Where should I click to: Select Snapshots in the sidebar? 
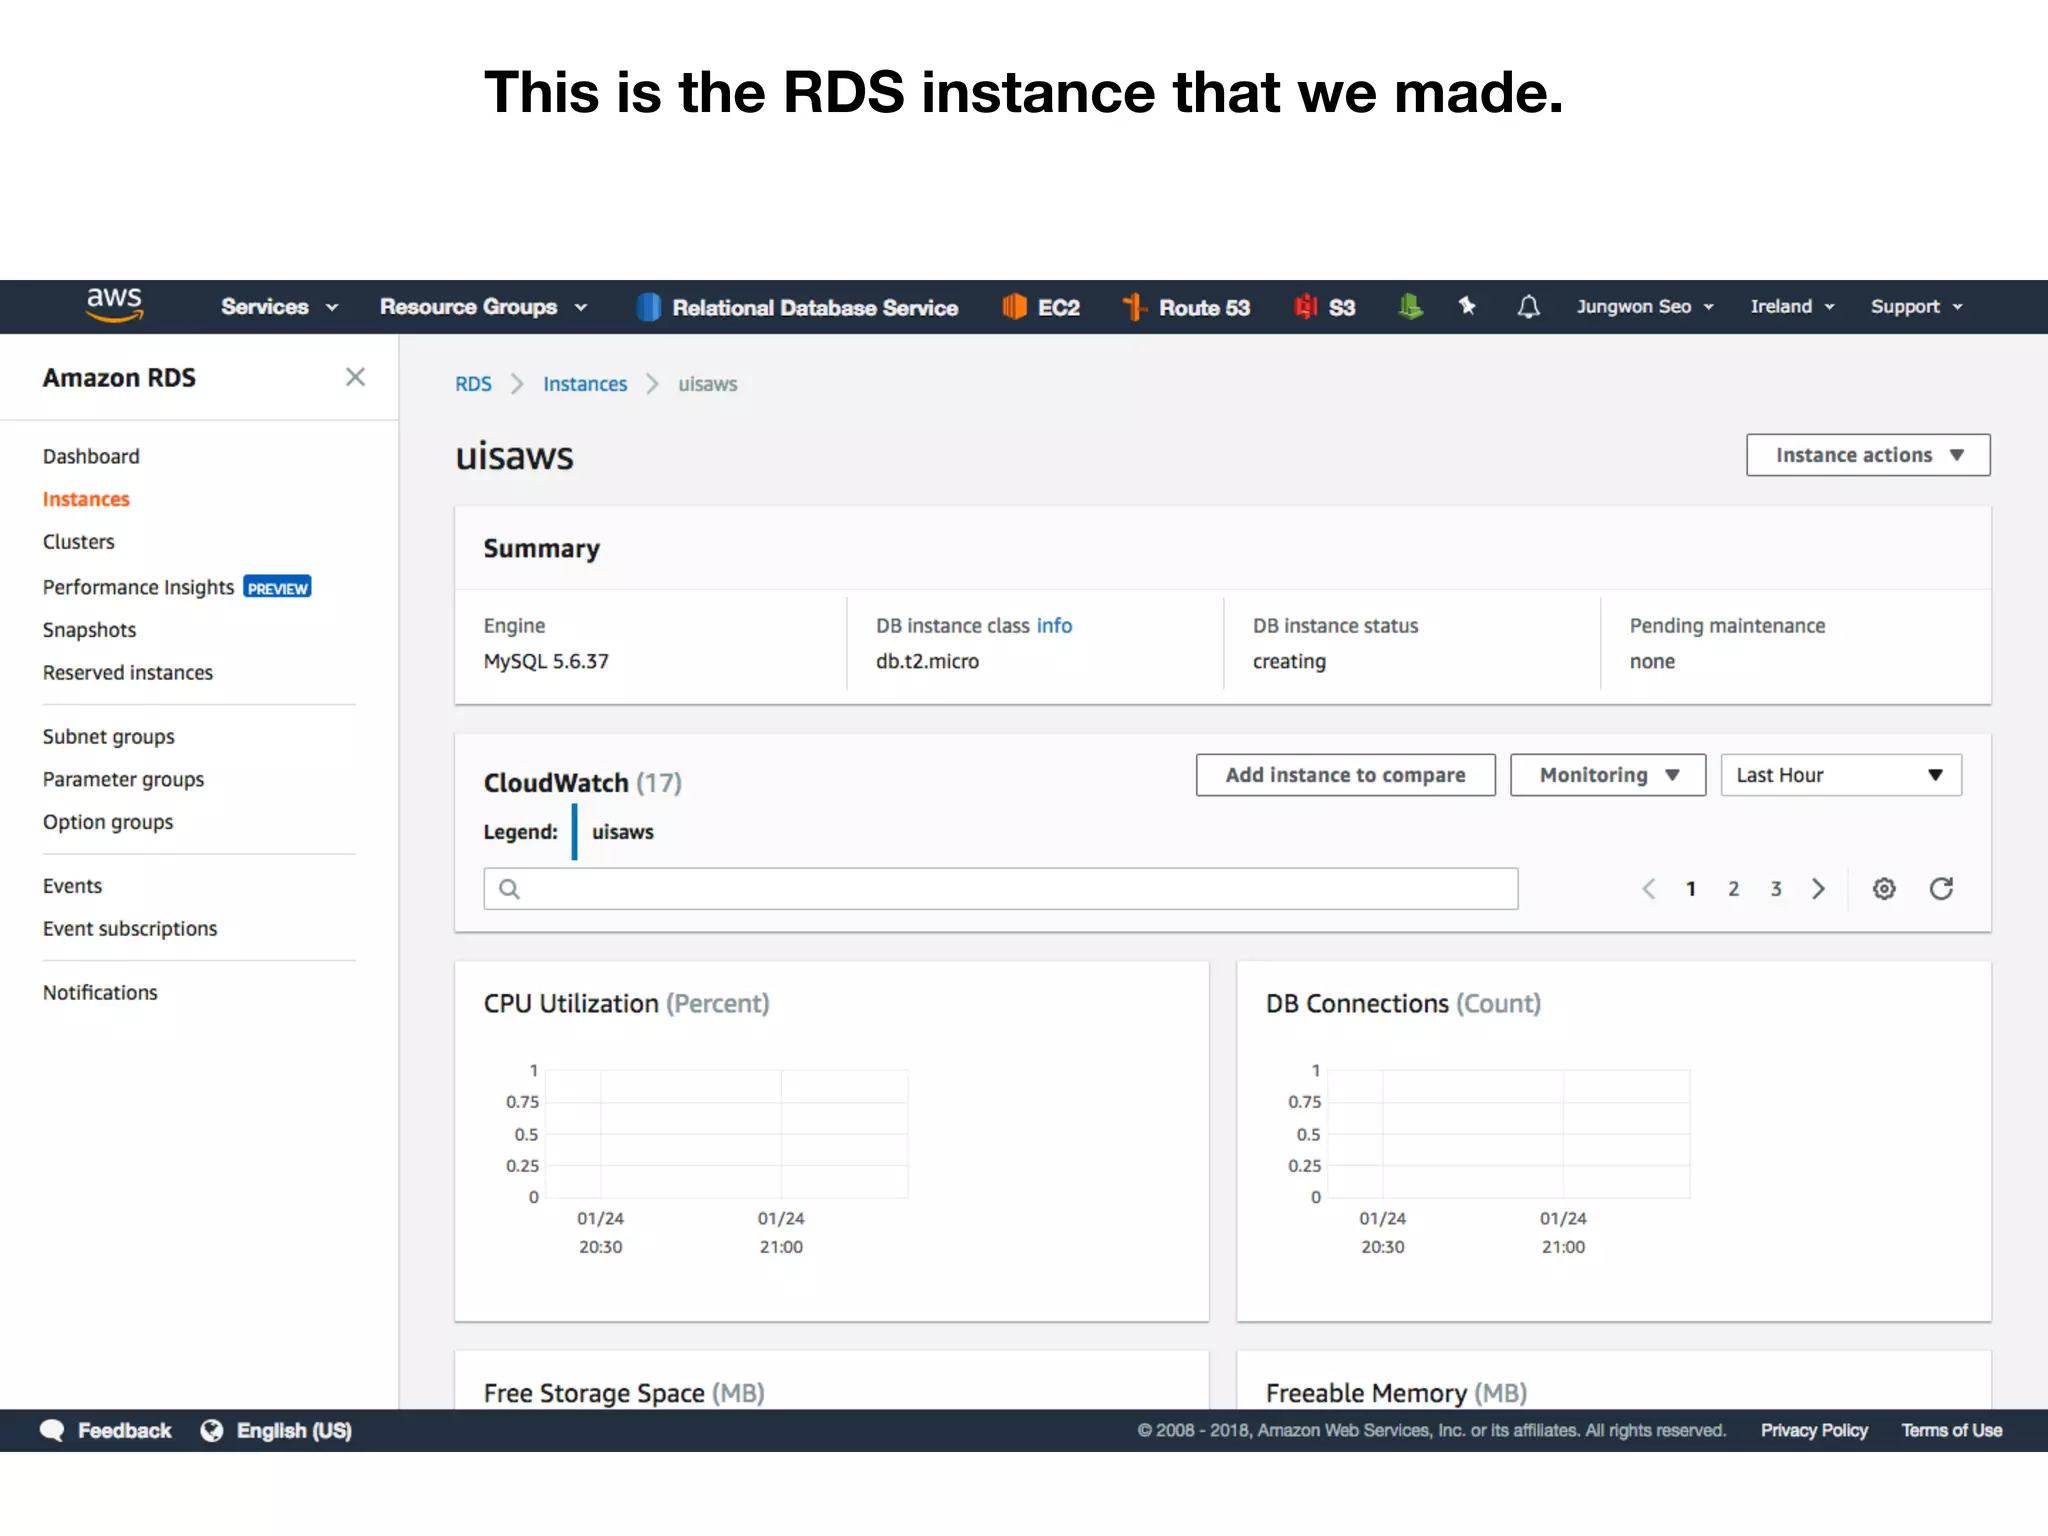[x=89, y=630]
